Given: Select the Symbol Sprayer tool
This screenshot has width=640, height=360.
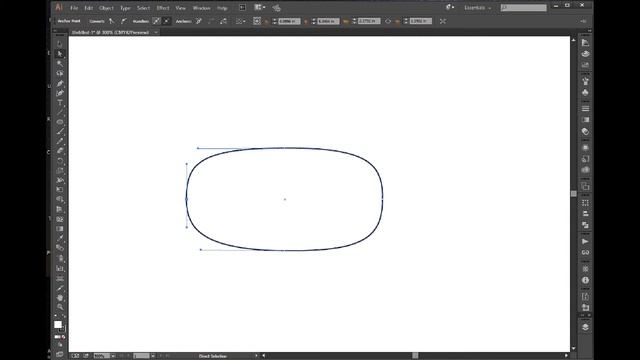Looking at the screenshot, I should pyautogui.click(x=60, y=258).
